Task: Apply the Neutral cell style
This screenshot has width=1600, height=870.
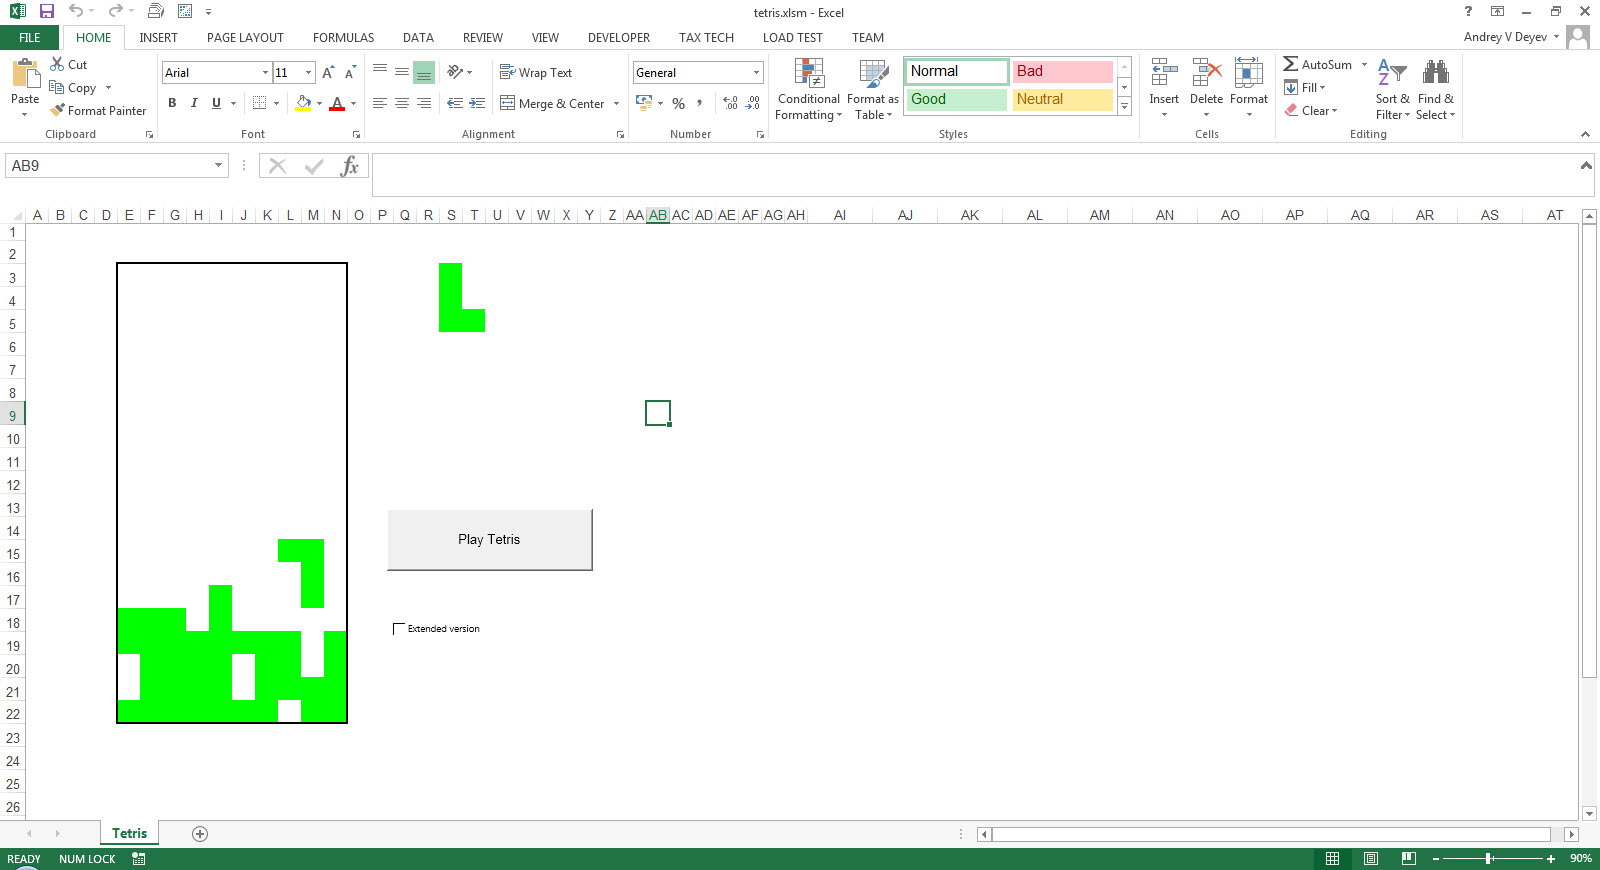Action: coord(1062,99)
